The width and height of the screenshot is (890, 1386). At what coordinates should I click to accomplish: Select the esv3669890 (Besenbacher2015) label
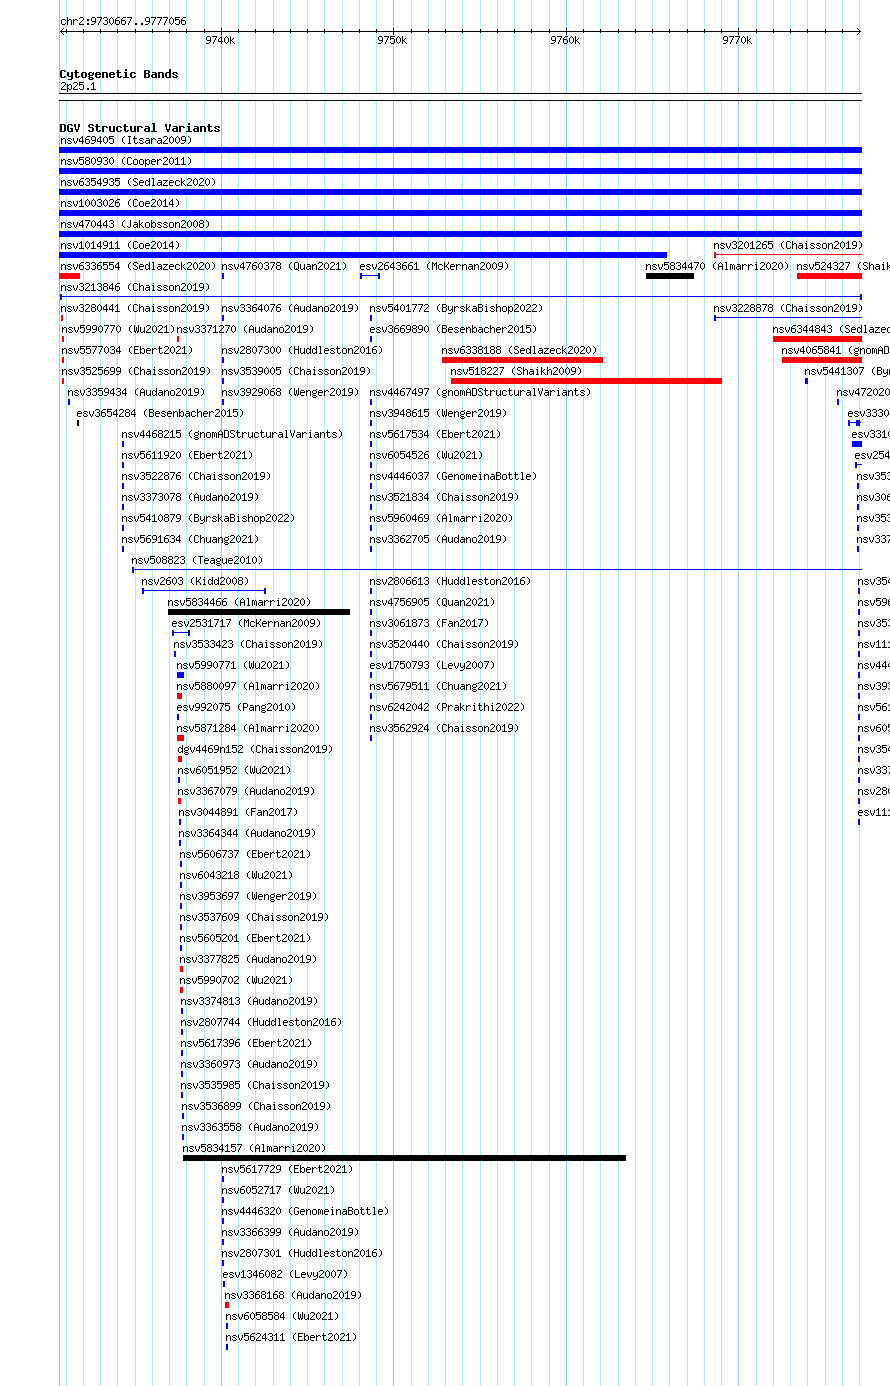coord(454,329)
